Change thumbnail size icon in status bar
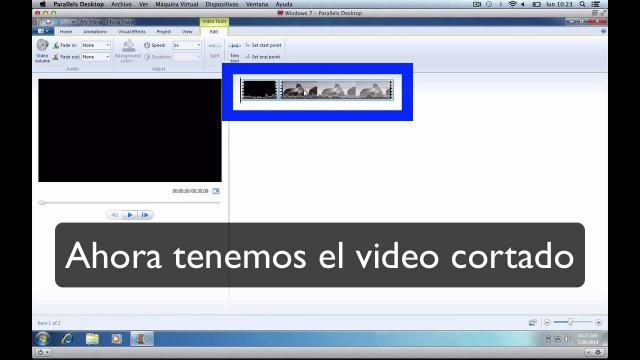 pyautogui.click(x=533, y=322)
